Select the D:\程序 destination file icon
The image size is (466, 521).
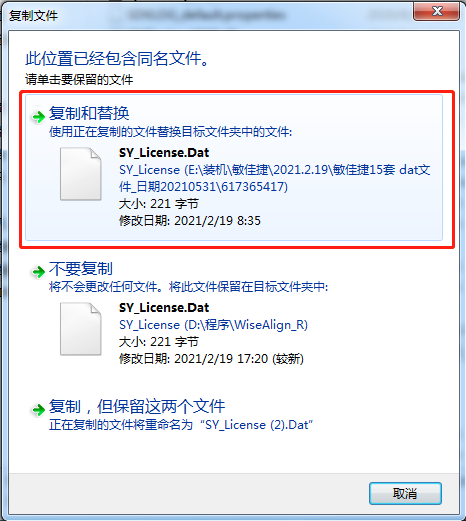[81, 329]
